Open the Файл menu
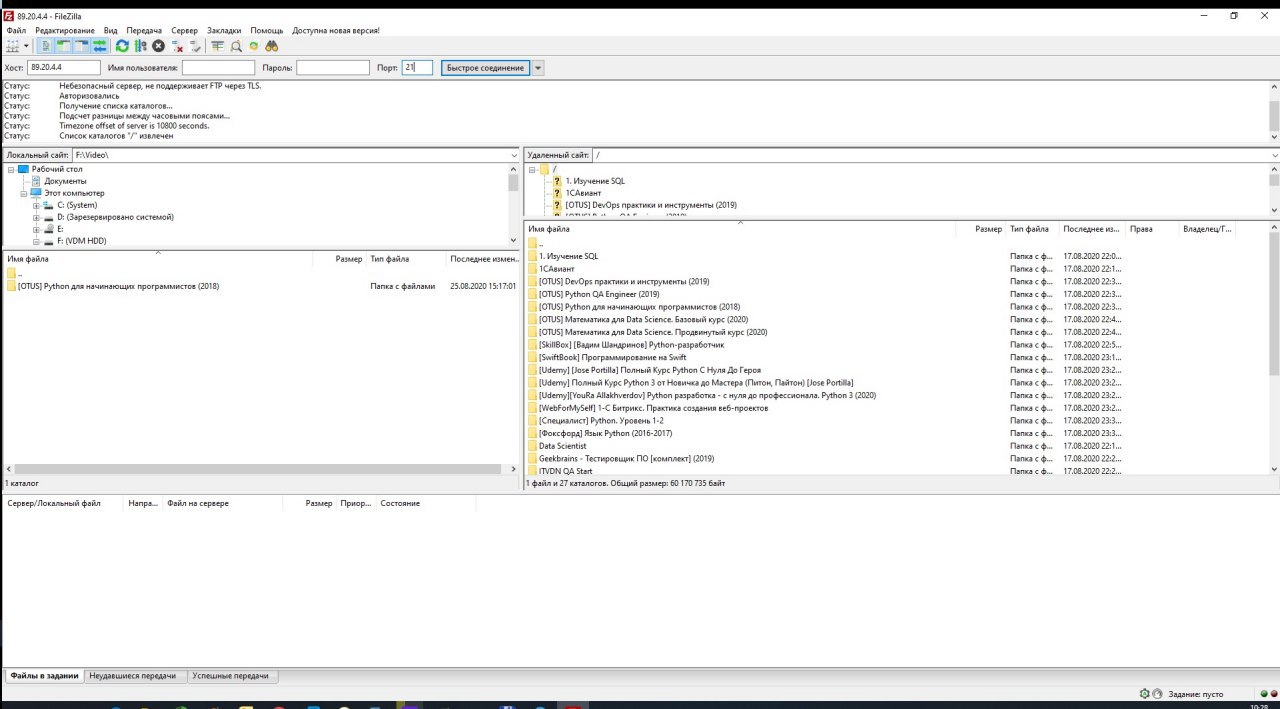Screen dimensions: 1280x709 tap(16, 31)
